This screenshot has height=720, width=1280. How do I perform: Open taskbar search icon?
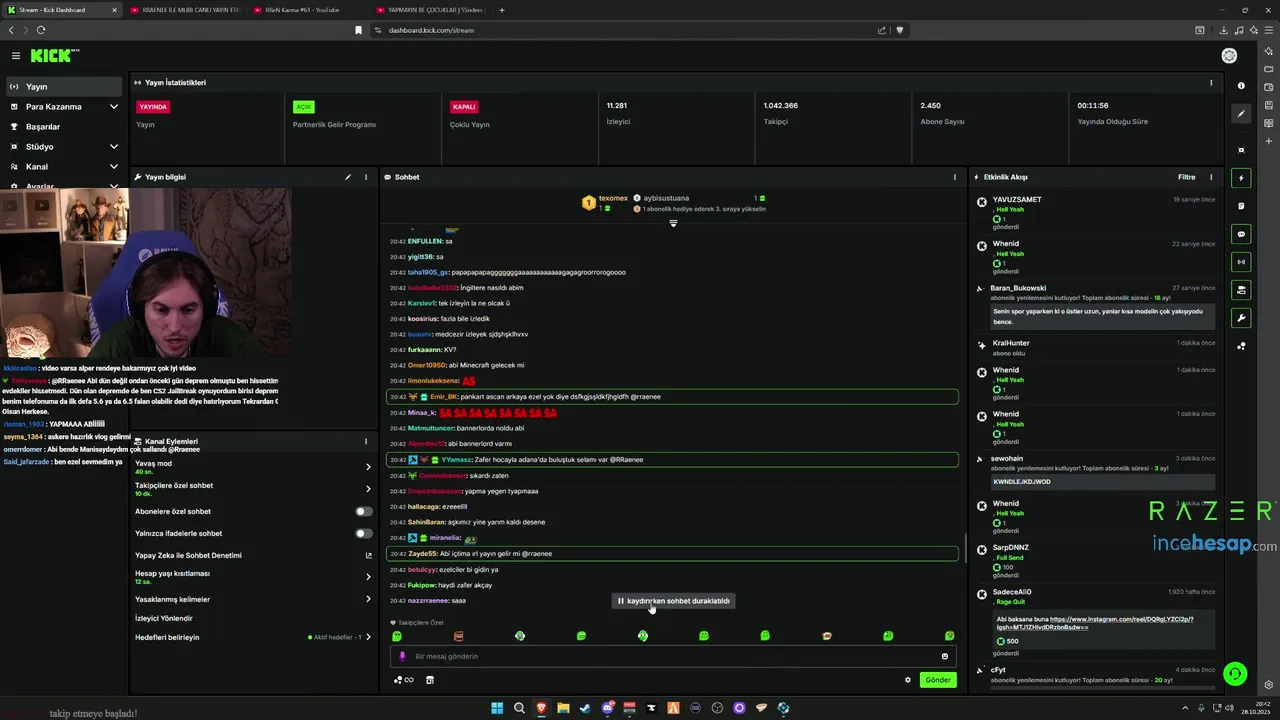(x=519, y=708)
